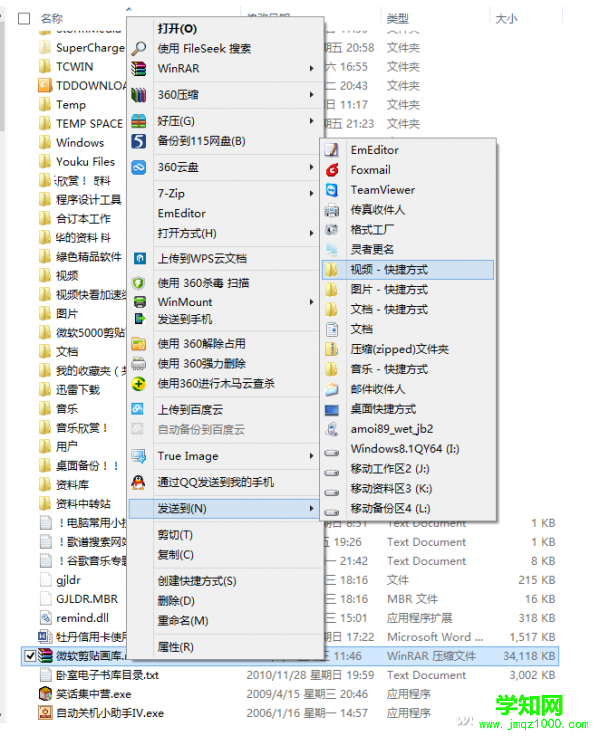Click the 发送到手机 icon
Viewport: 600px width, 736px height.
click(140, 319)
